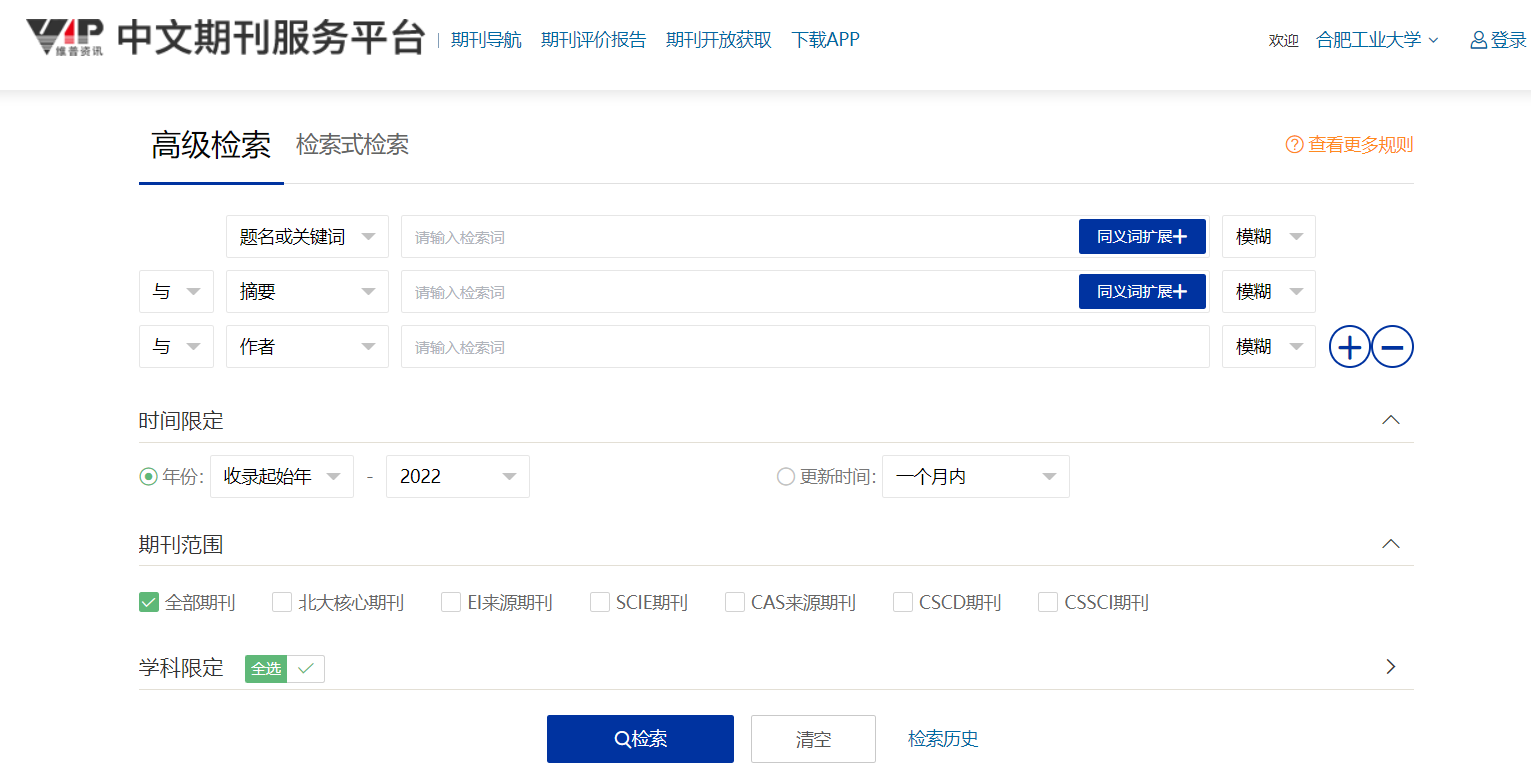Image resolution: width=1531 pixels, height=776 pixels.
Task: Expand the 学科限定 section
Action: tap(1391, 667)
